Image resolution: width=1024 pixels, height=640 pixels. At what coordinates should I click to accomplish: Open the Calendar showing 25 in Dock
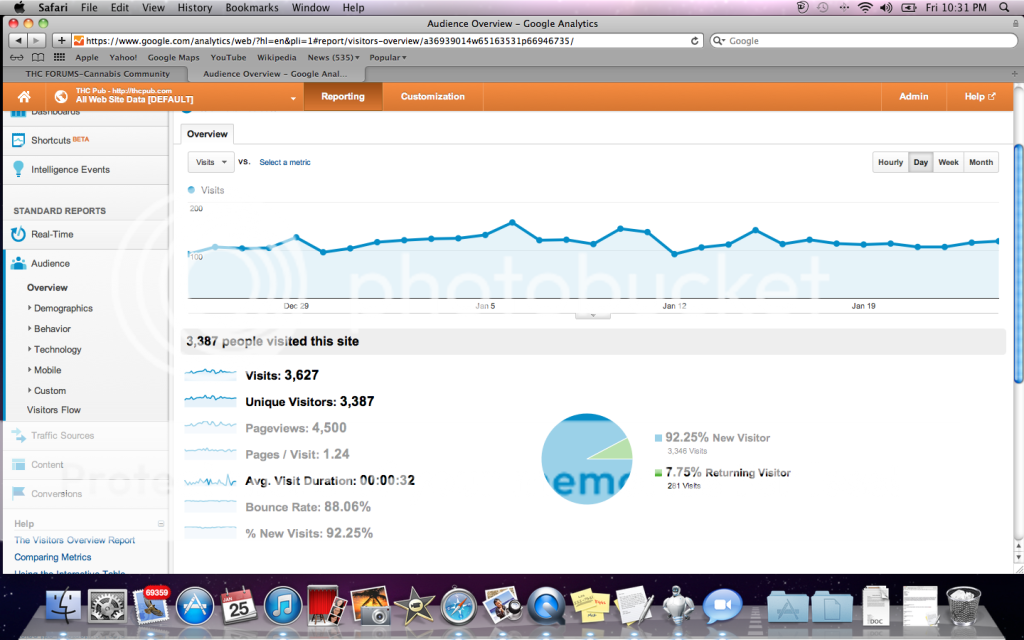tap(238, 605)
